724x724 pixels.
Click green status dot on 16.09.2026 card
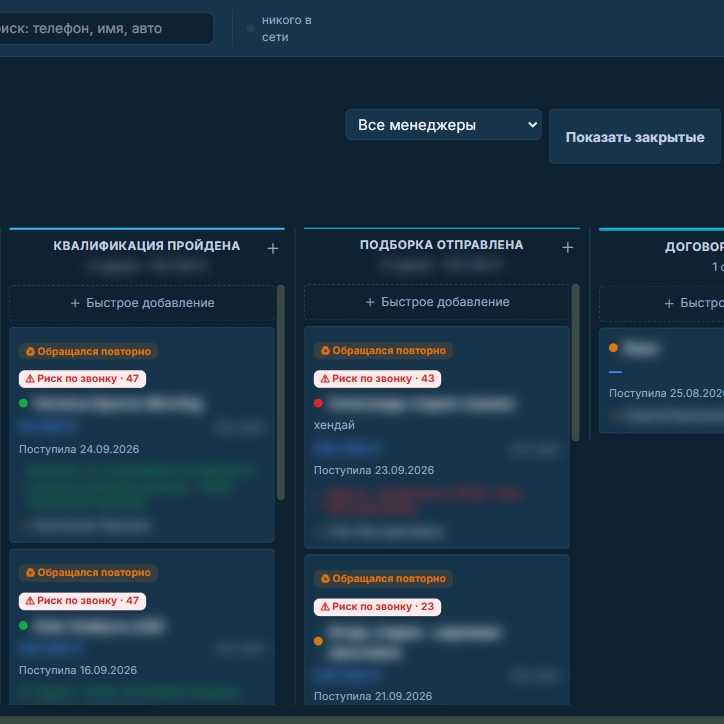(x=24, y=626)
